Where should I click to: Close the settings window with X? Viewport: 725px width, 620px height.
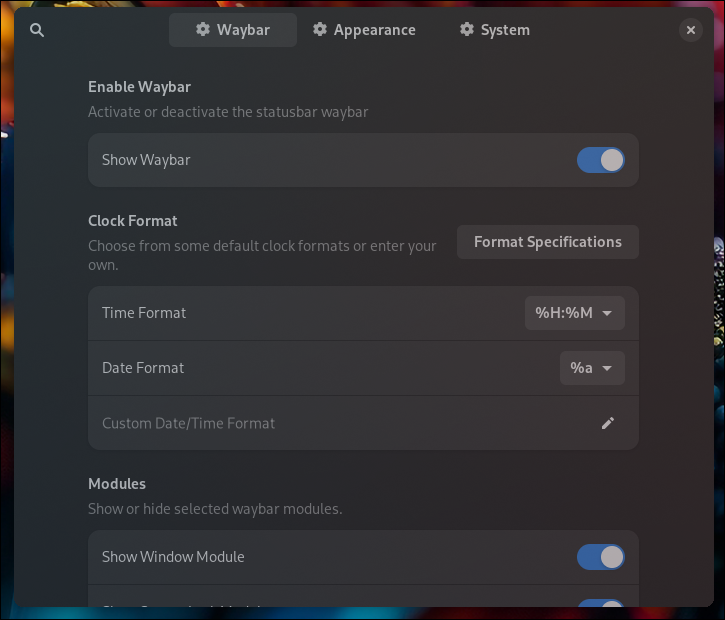691,30
